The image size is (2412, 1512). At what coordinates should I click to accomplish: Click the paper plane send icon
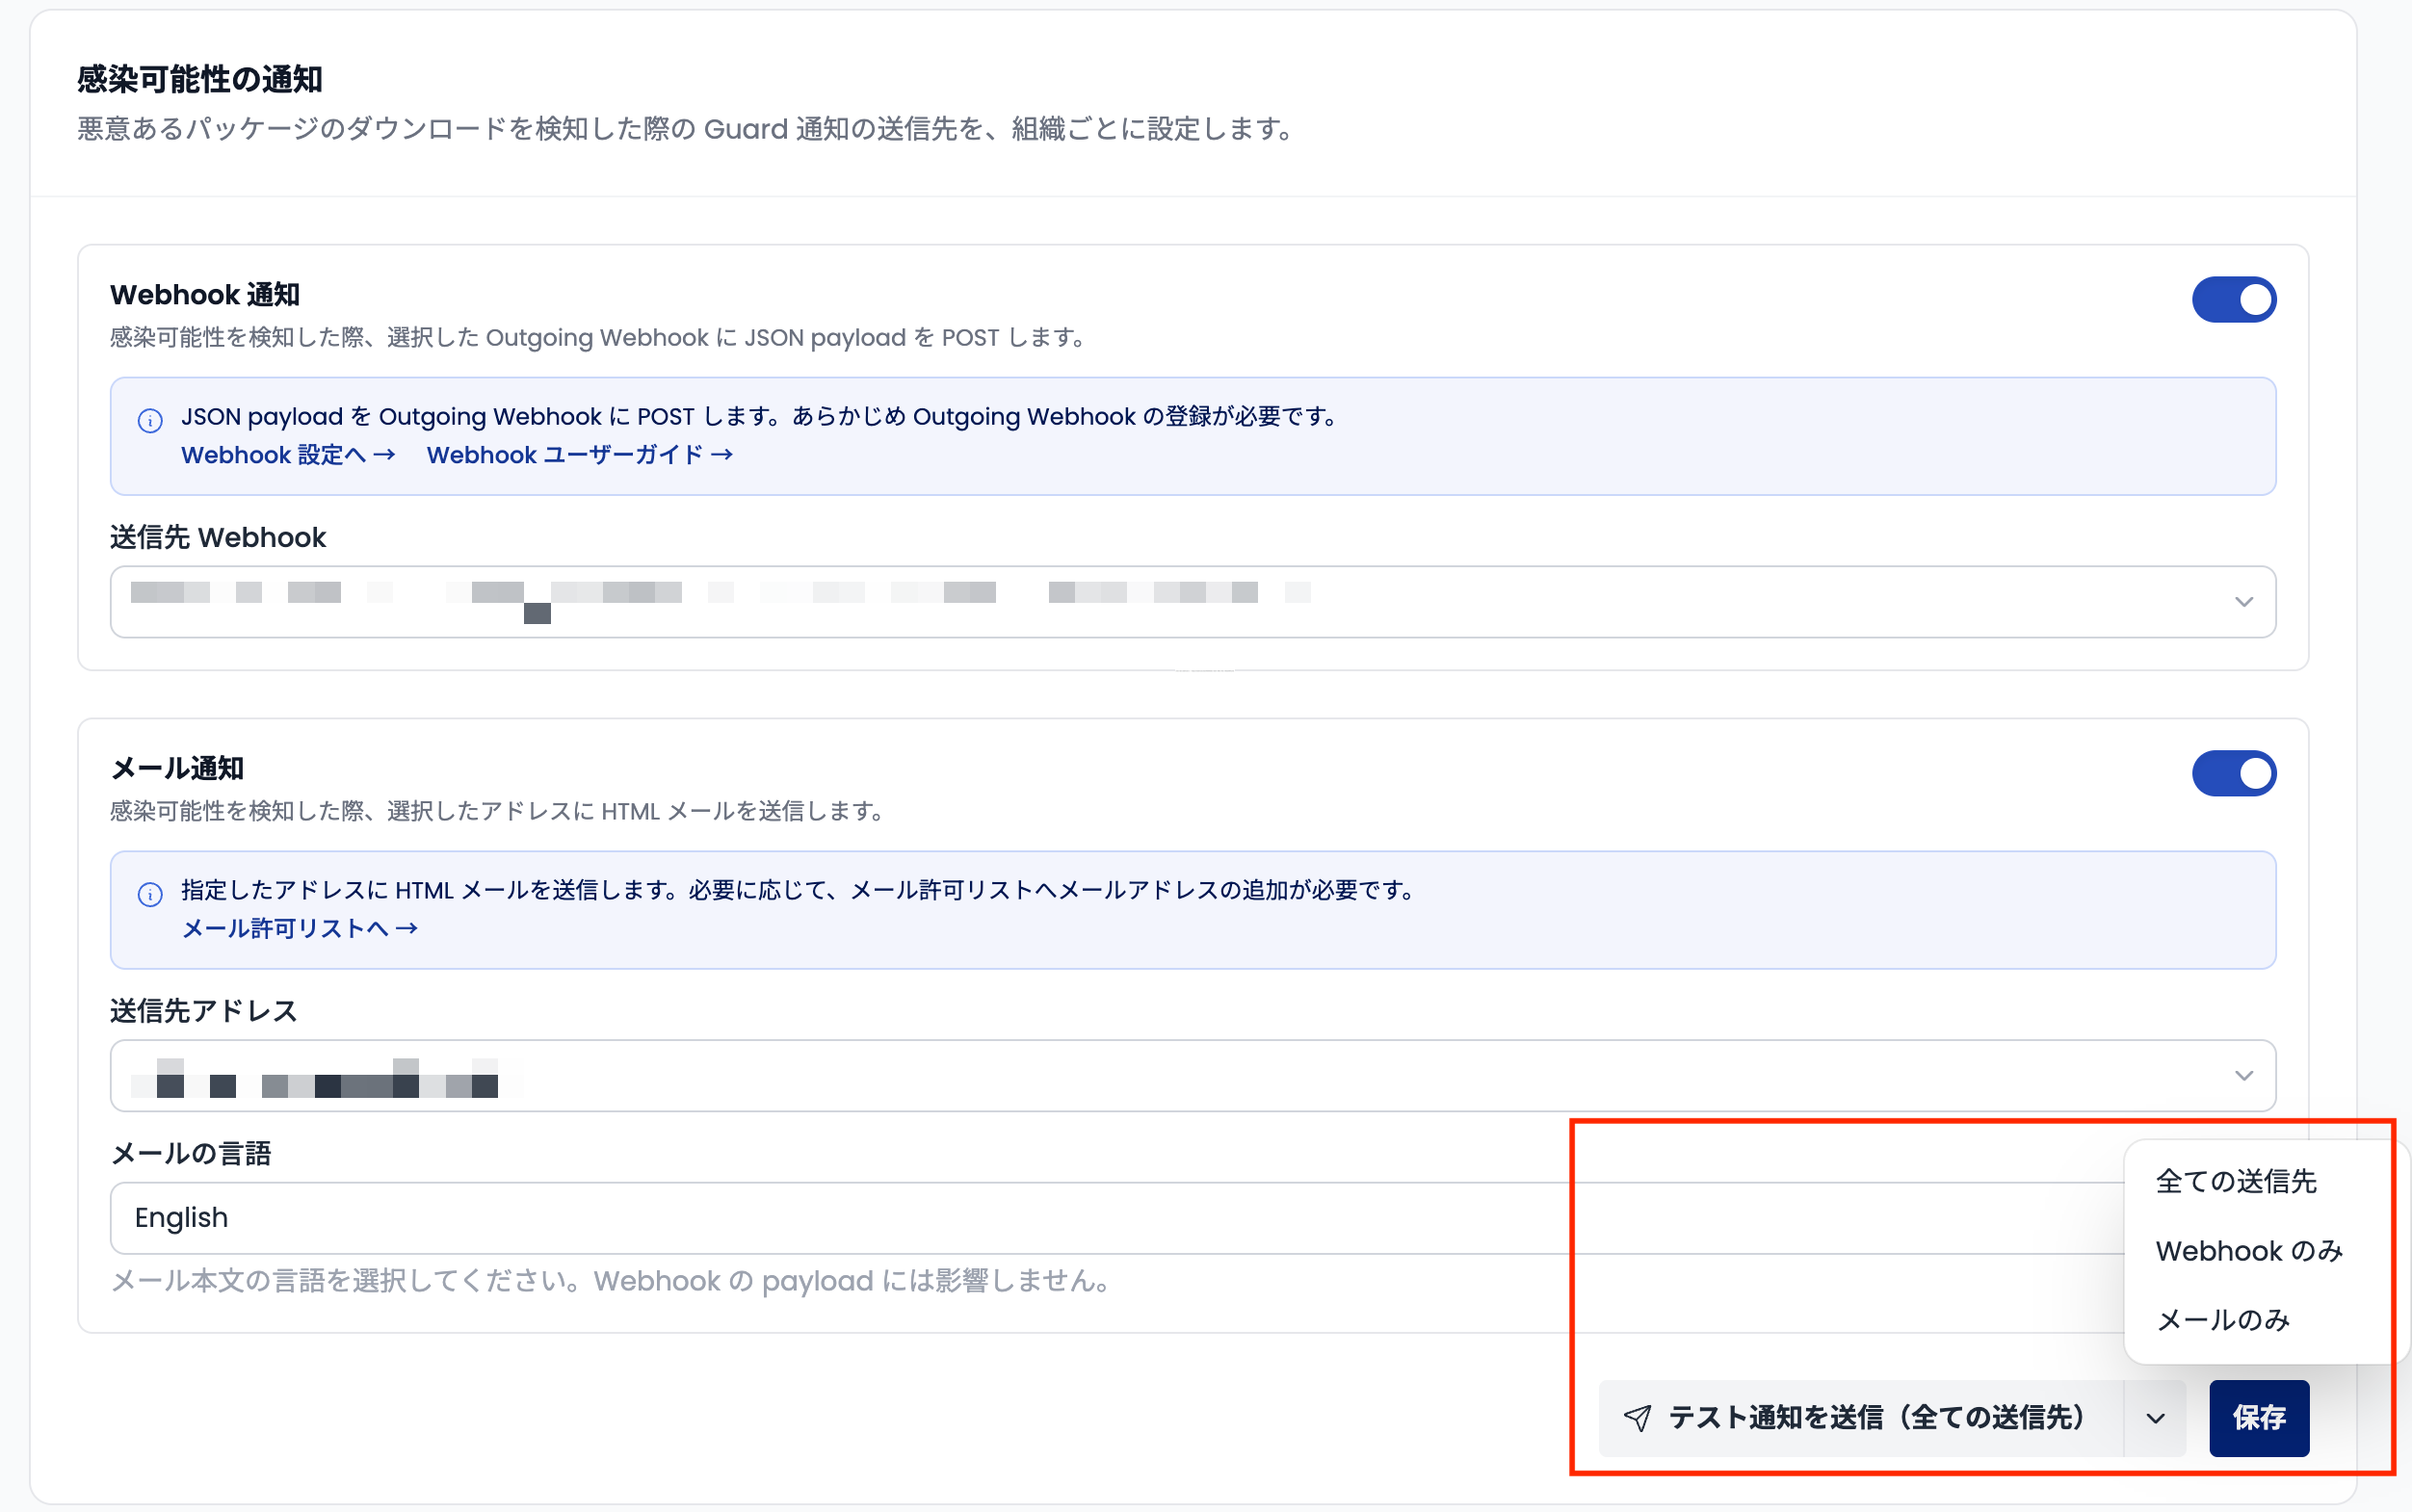[x=1637, y=1417]
